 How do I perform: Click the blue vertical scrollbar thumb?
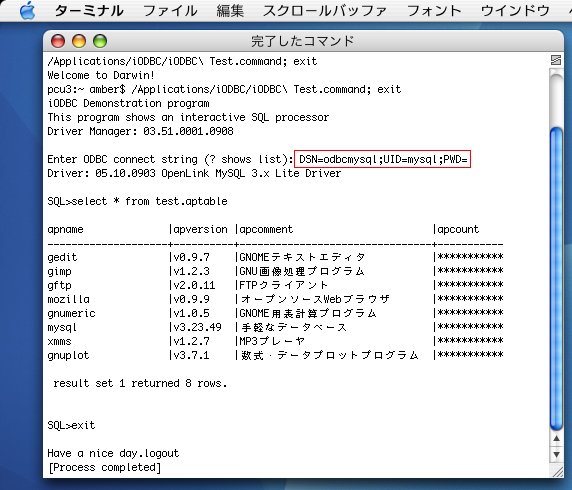pyautogui.click(x=556, y=279)
